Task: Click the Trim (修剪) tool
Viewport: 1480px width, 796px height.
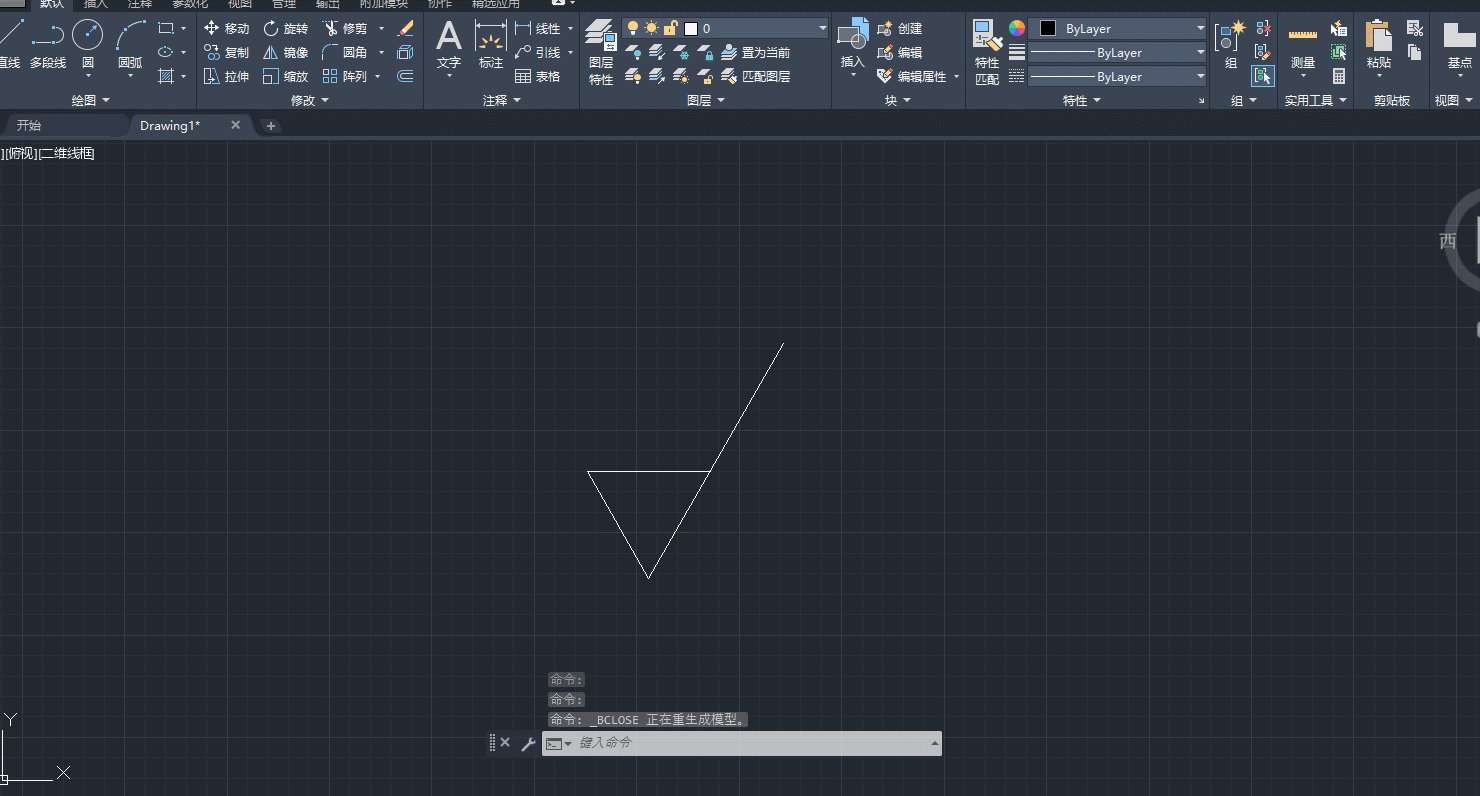Action: pyautogui.click(x=345, y=28)
